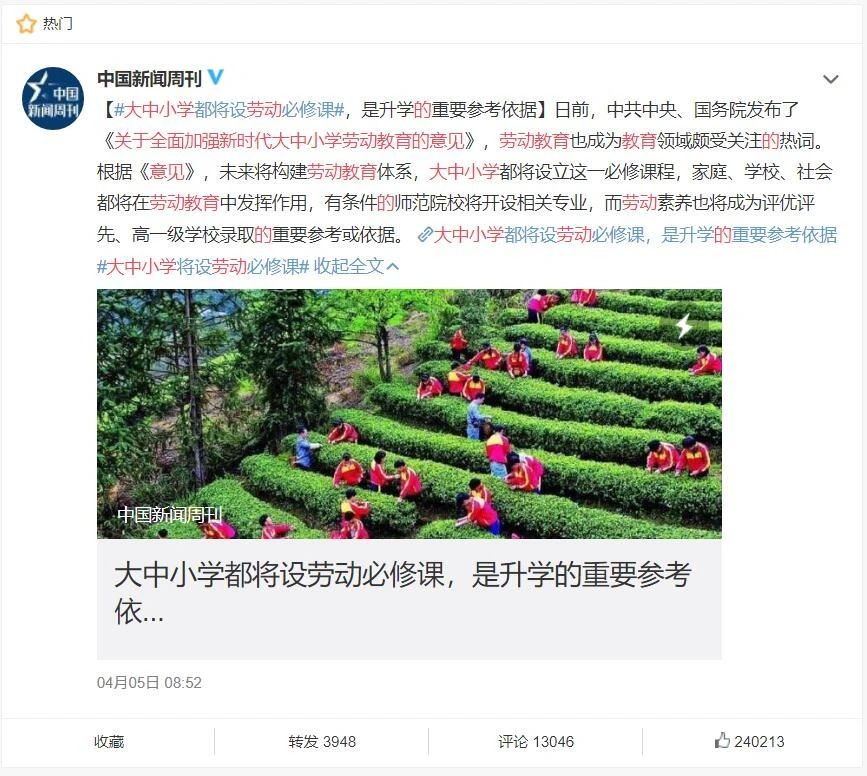Screen dimensions: 867x776
Task: Open the link icon before the article link
Action: (425, 235)
